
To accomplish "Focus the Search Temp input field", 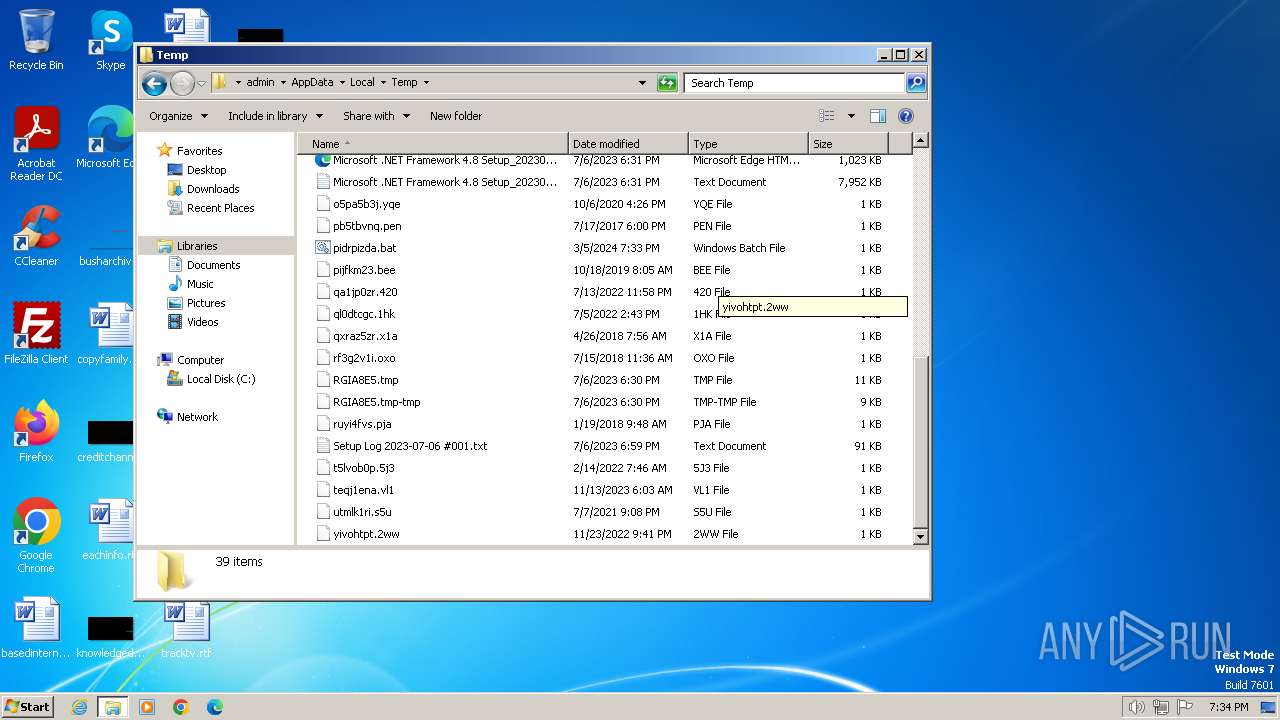I will point(795,83).
